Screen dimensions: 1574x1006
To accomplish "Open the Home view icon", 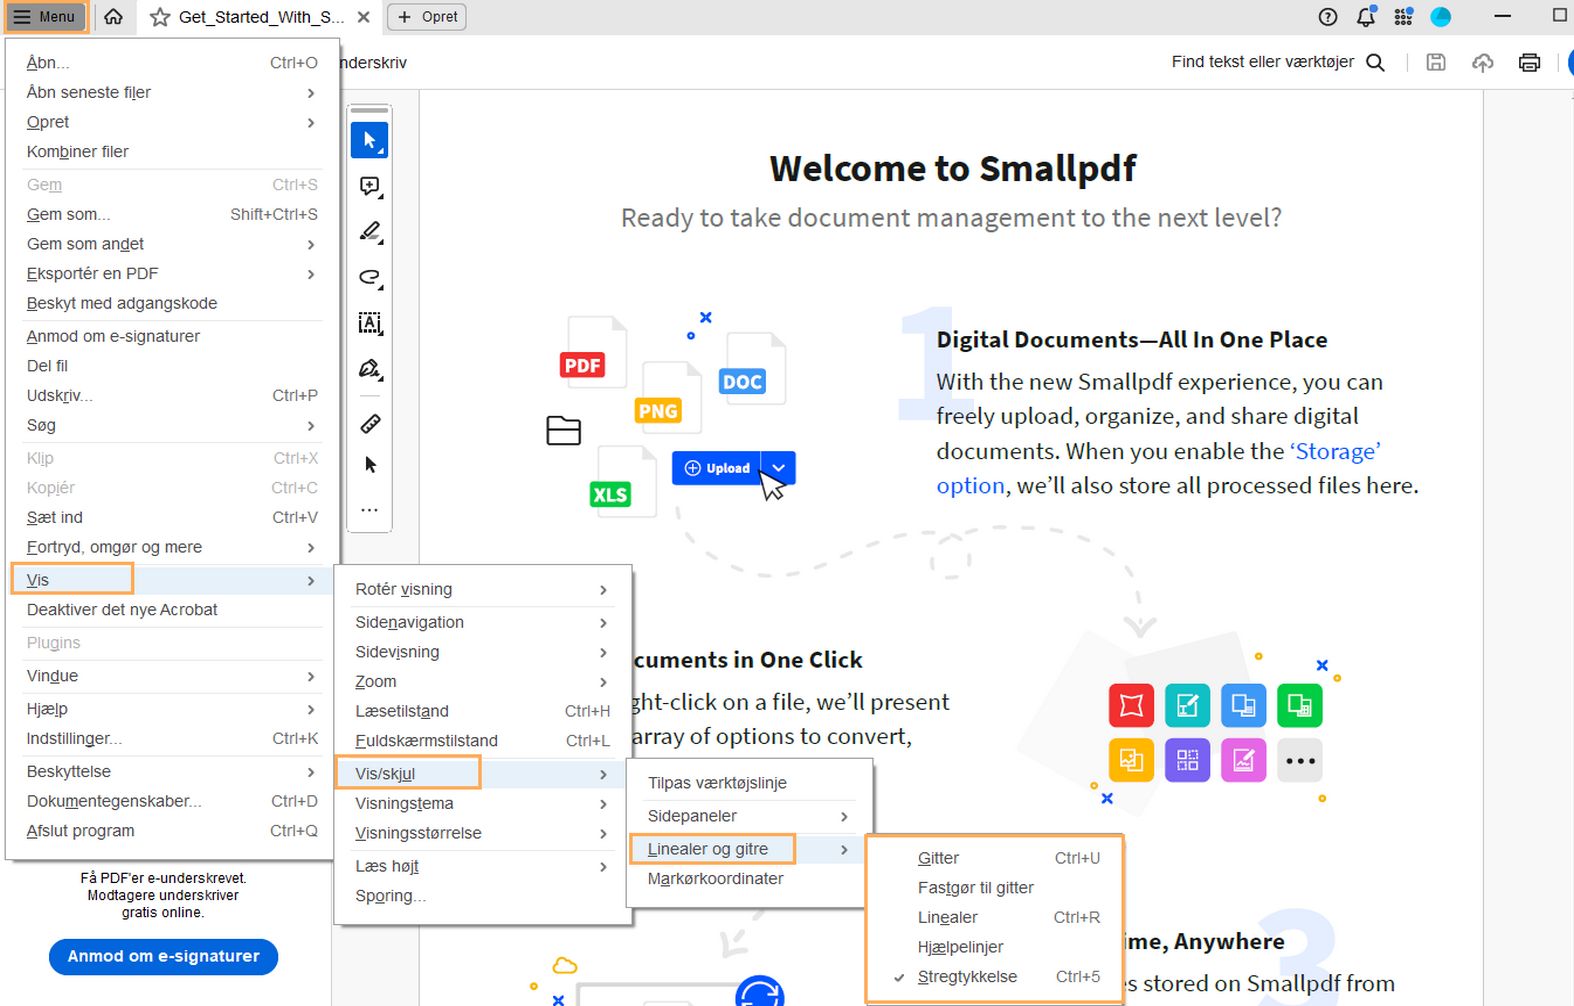I will (114, 17).
